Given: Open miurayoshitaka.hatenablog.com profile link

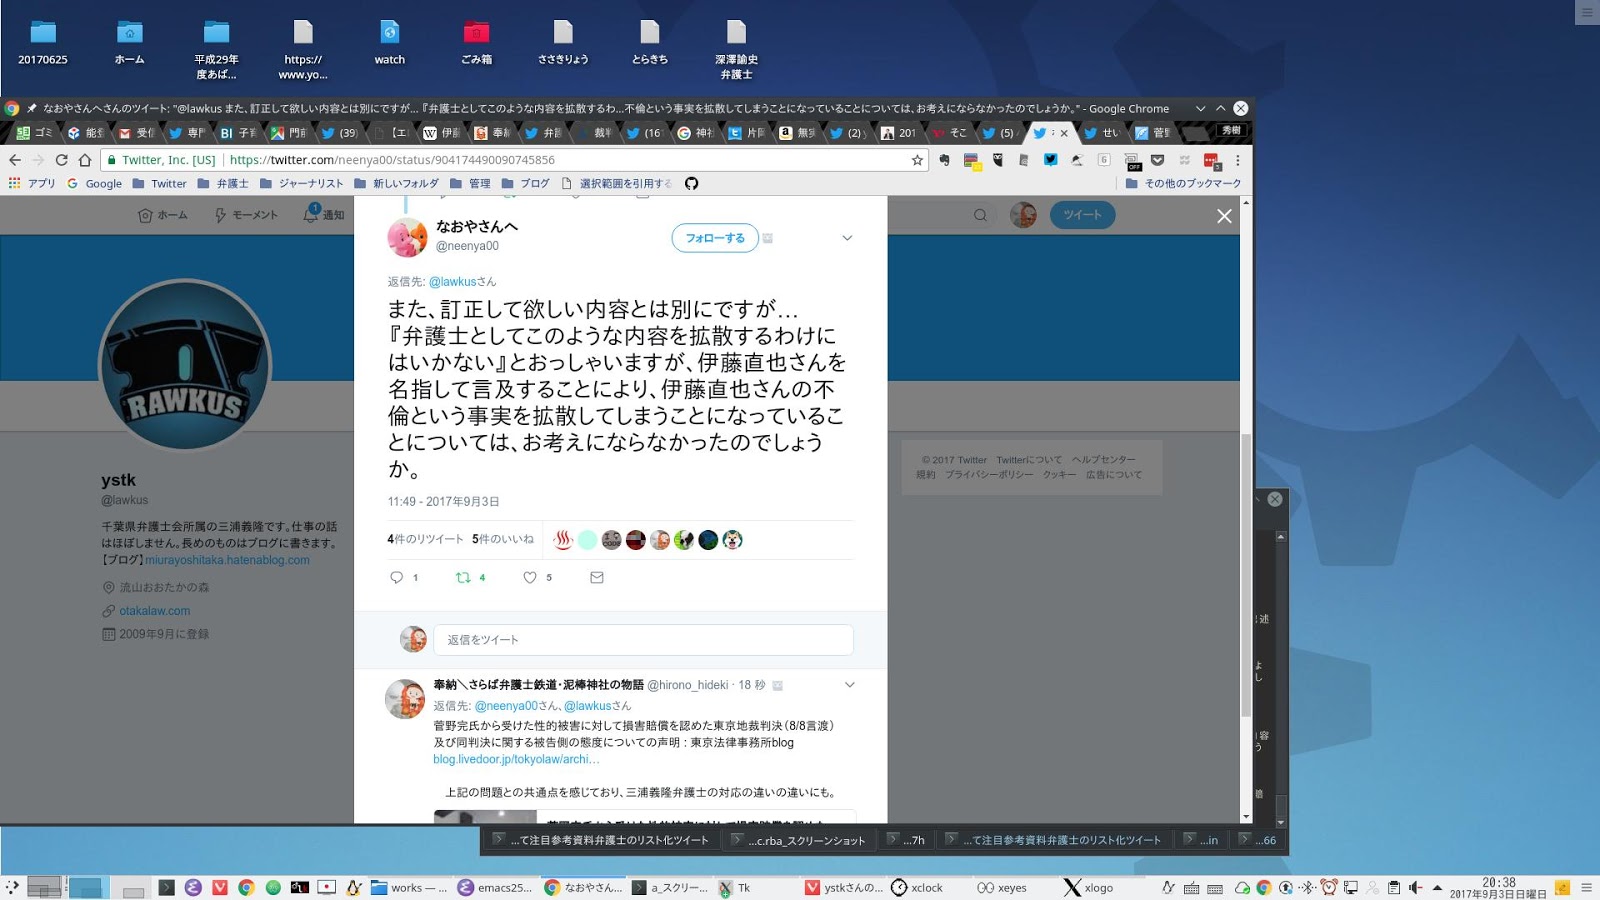Looking at the screenshot, I should [x=227, y=560].
